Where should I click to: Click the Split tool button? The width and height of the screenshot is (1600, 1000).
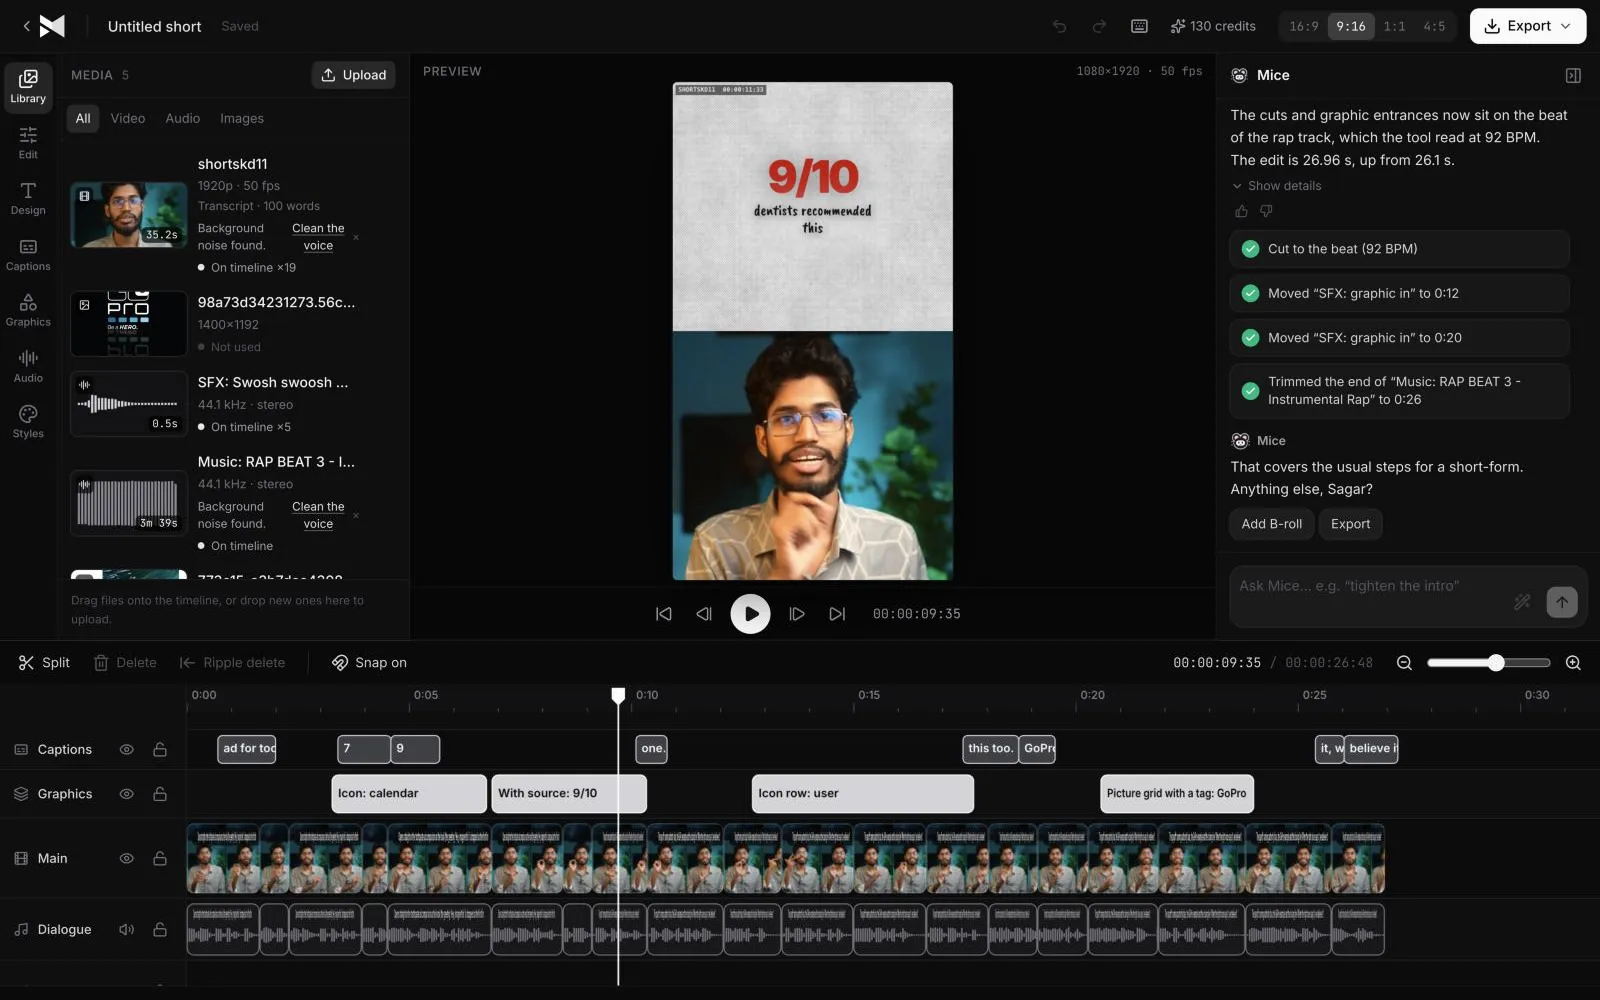click(x=44, y=663)
